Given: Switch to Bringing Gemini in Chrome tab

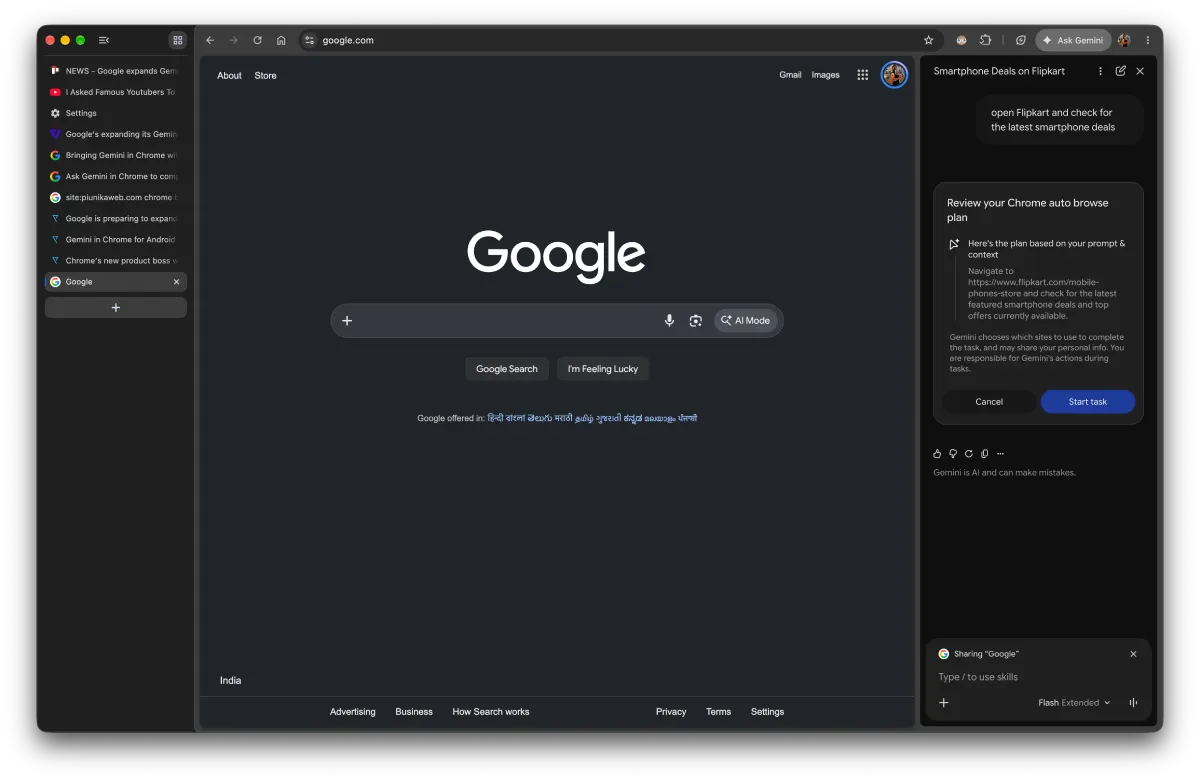Looking at the screenshot, I should (116, 155).
